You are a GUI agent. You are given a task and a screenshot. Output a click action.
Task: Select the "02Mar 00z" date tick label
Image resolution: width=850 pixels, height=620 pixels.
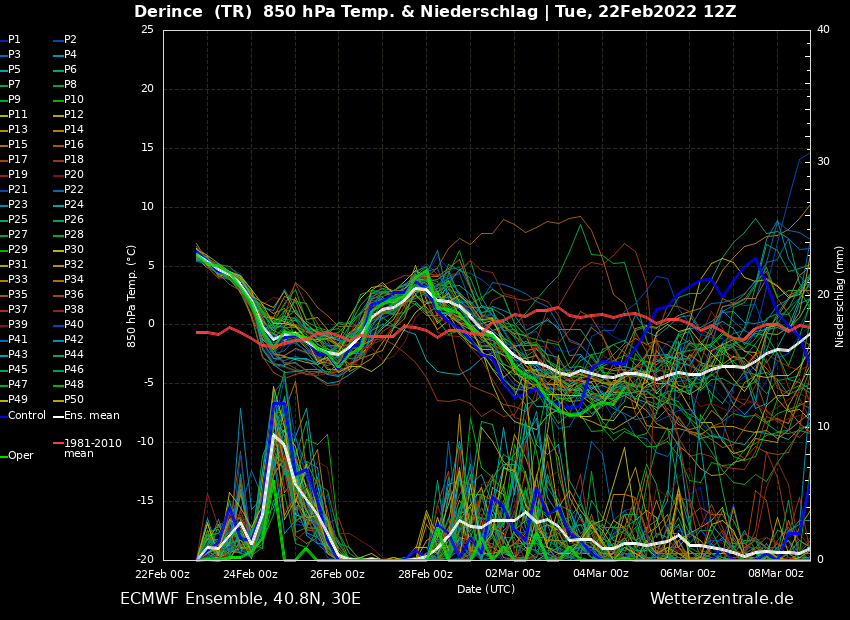pyautogui.click(x=513, y=574)
